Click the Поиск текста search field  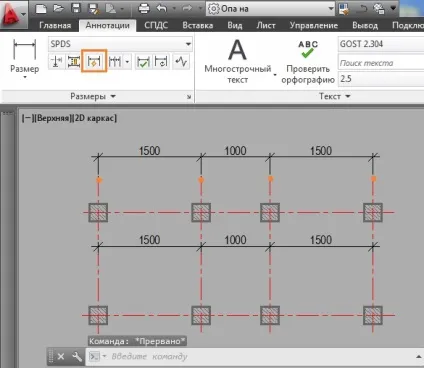380,63
